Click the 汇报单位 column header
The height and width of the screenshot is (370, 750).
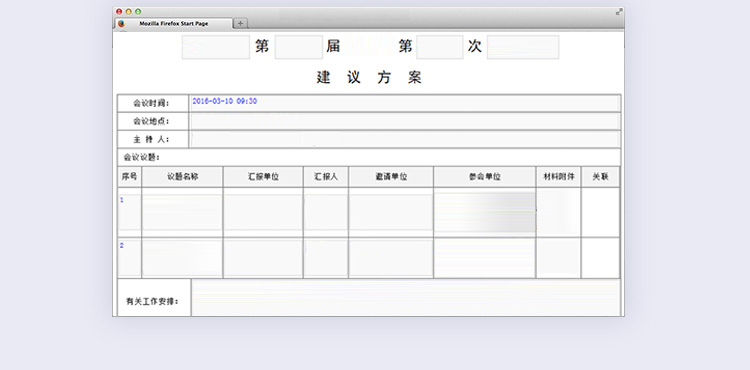coord(263,177)
